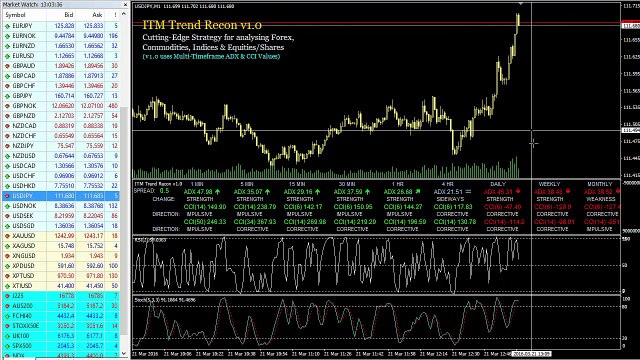640x360 pixels.
Task: Click the GBPJPY bid value 160.714
Action: tap(64, 96)
